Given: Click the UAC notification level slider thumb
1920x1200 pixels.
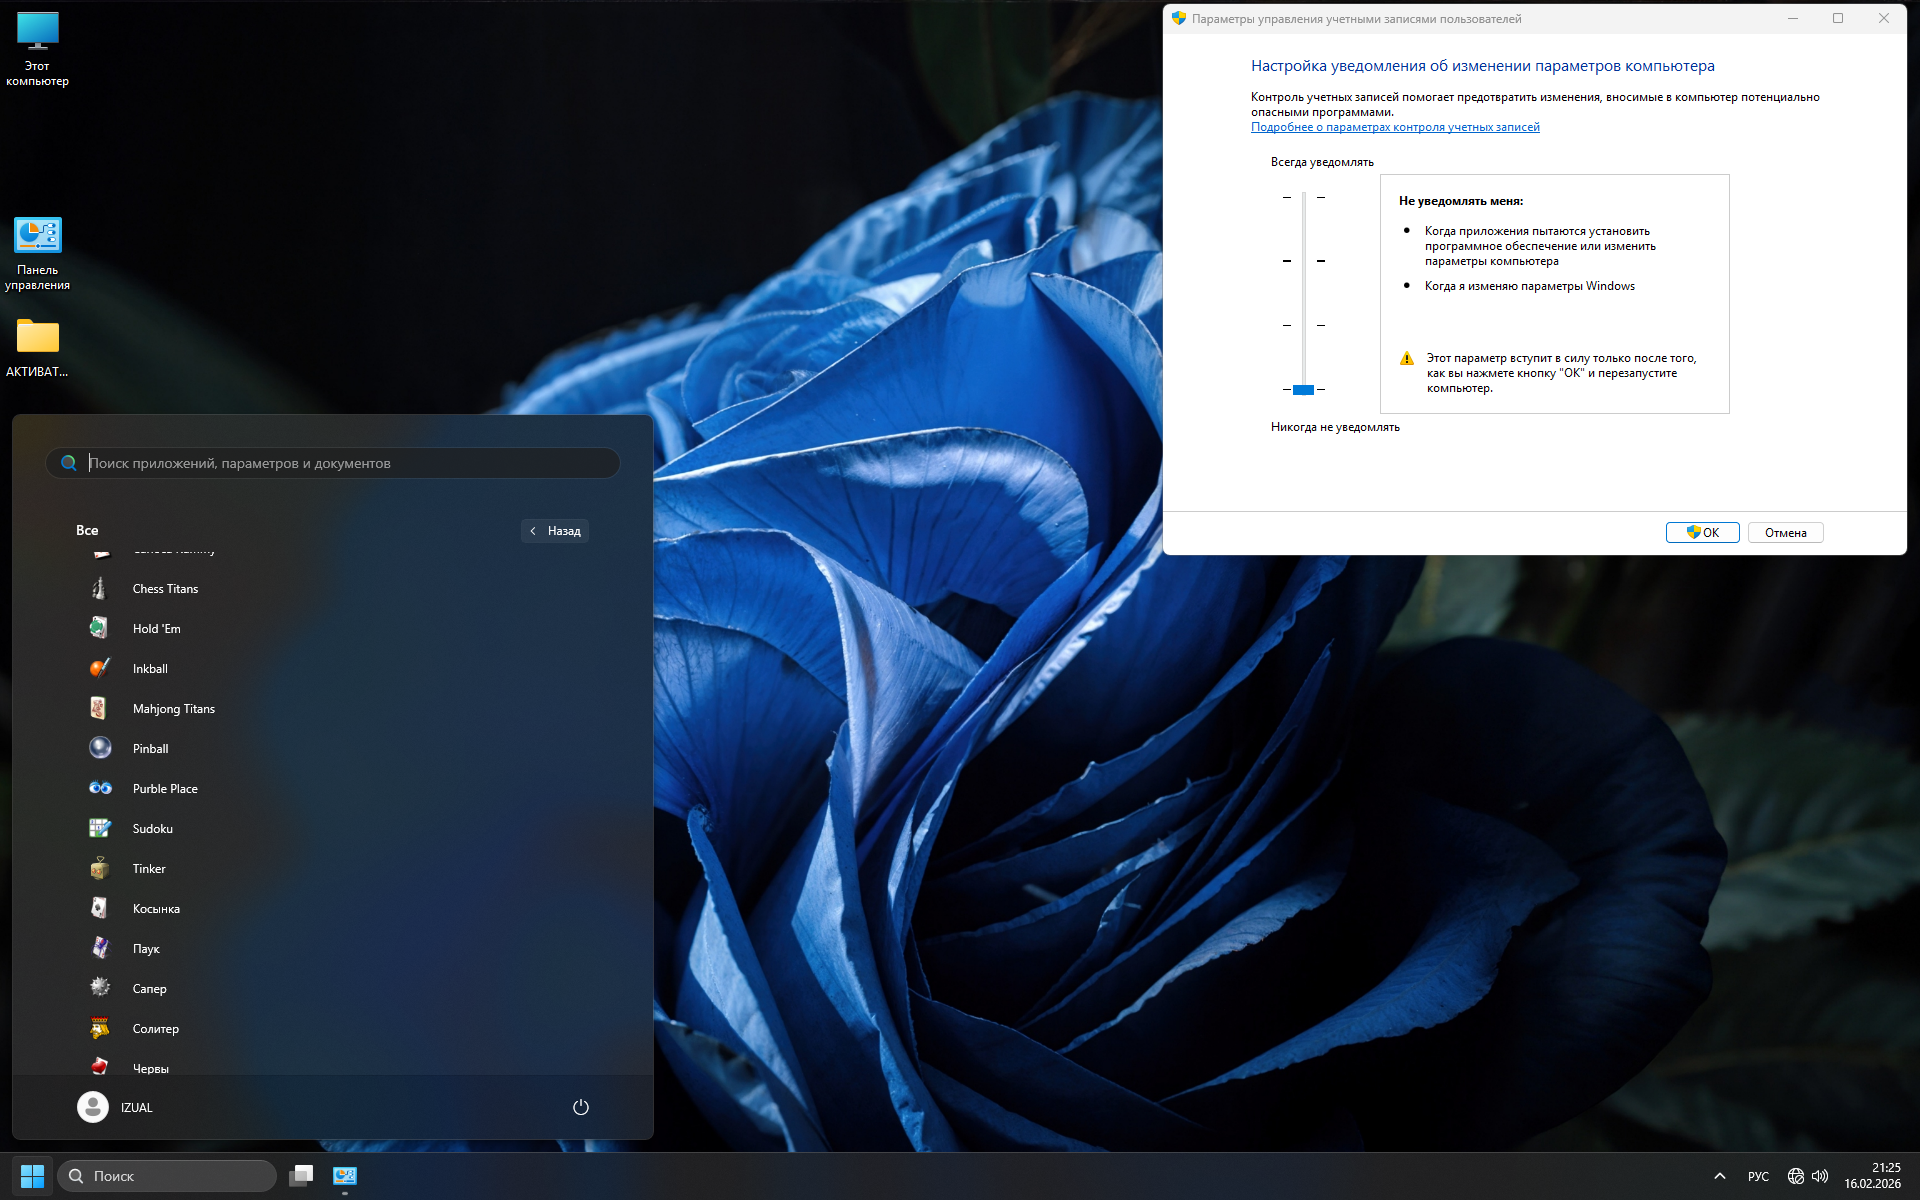Looking at the screenshot, I should pos(1303,389).
